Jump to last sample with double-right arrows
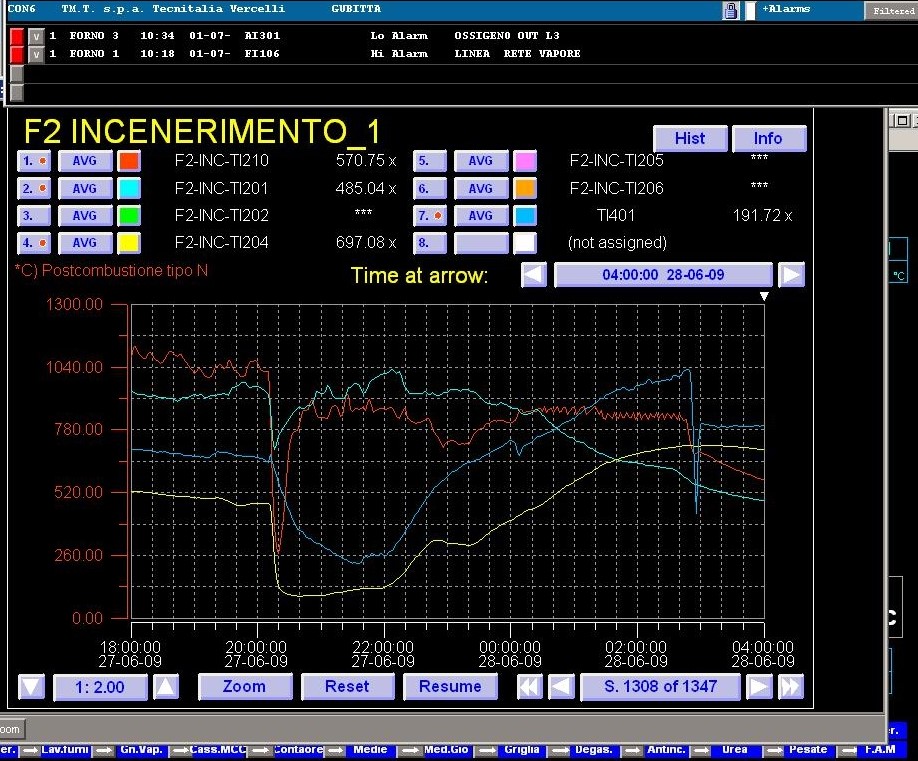The height and width of the screenshot is (761, 918). coord(790,687)
